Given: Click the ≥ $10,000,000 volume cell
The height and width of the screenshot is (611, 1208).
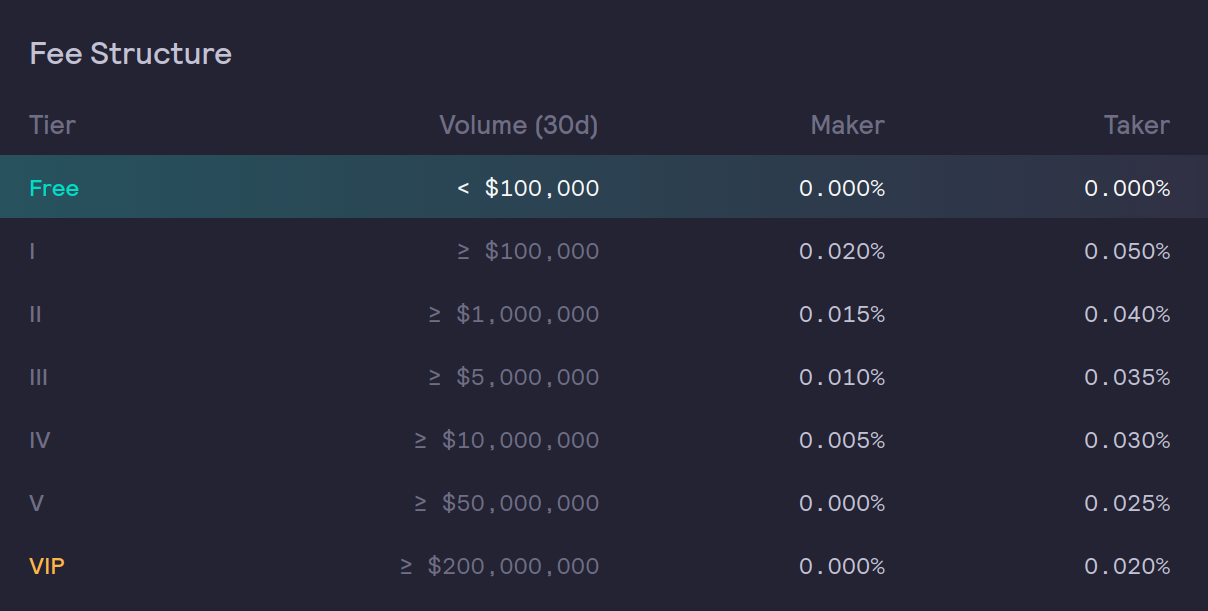Looking at the screenshot, I should 507,440.
